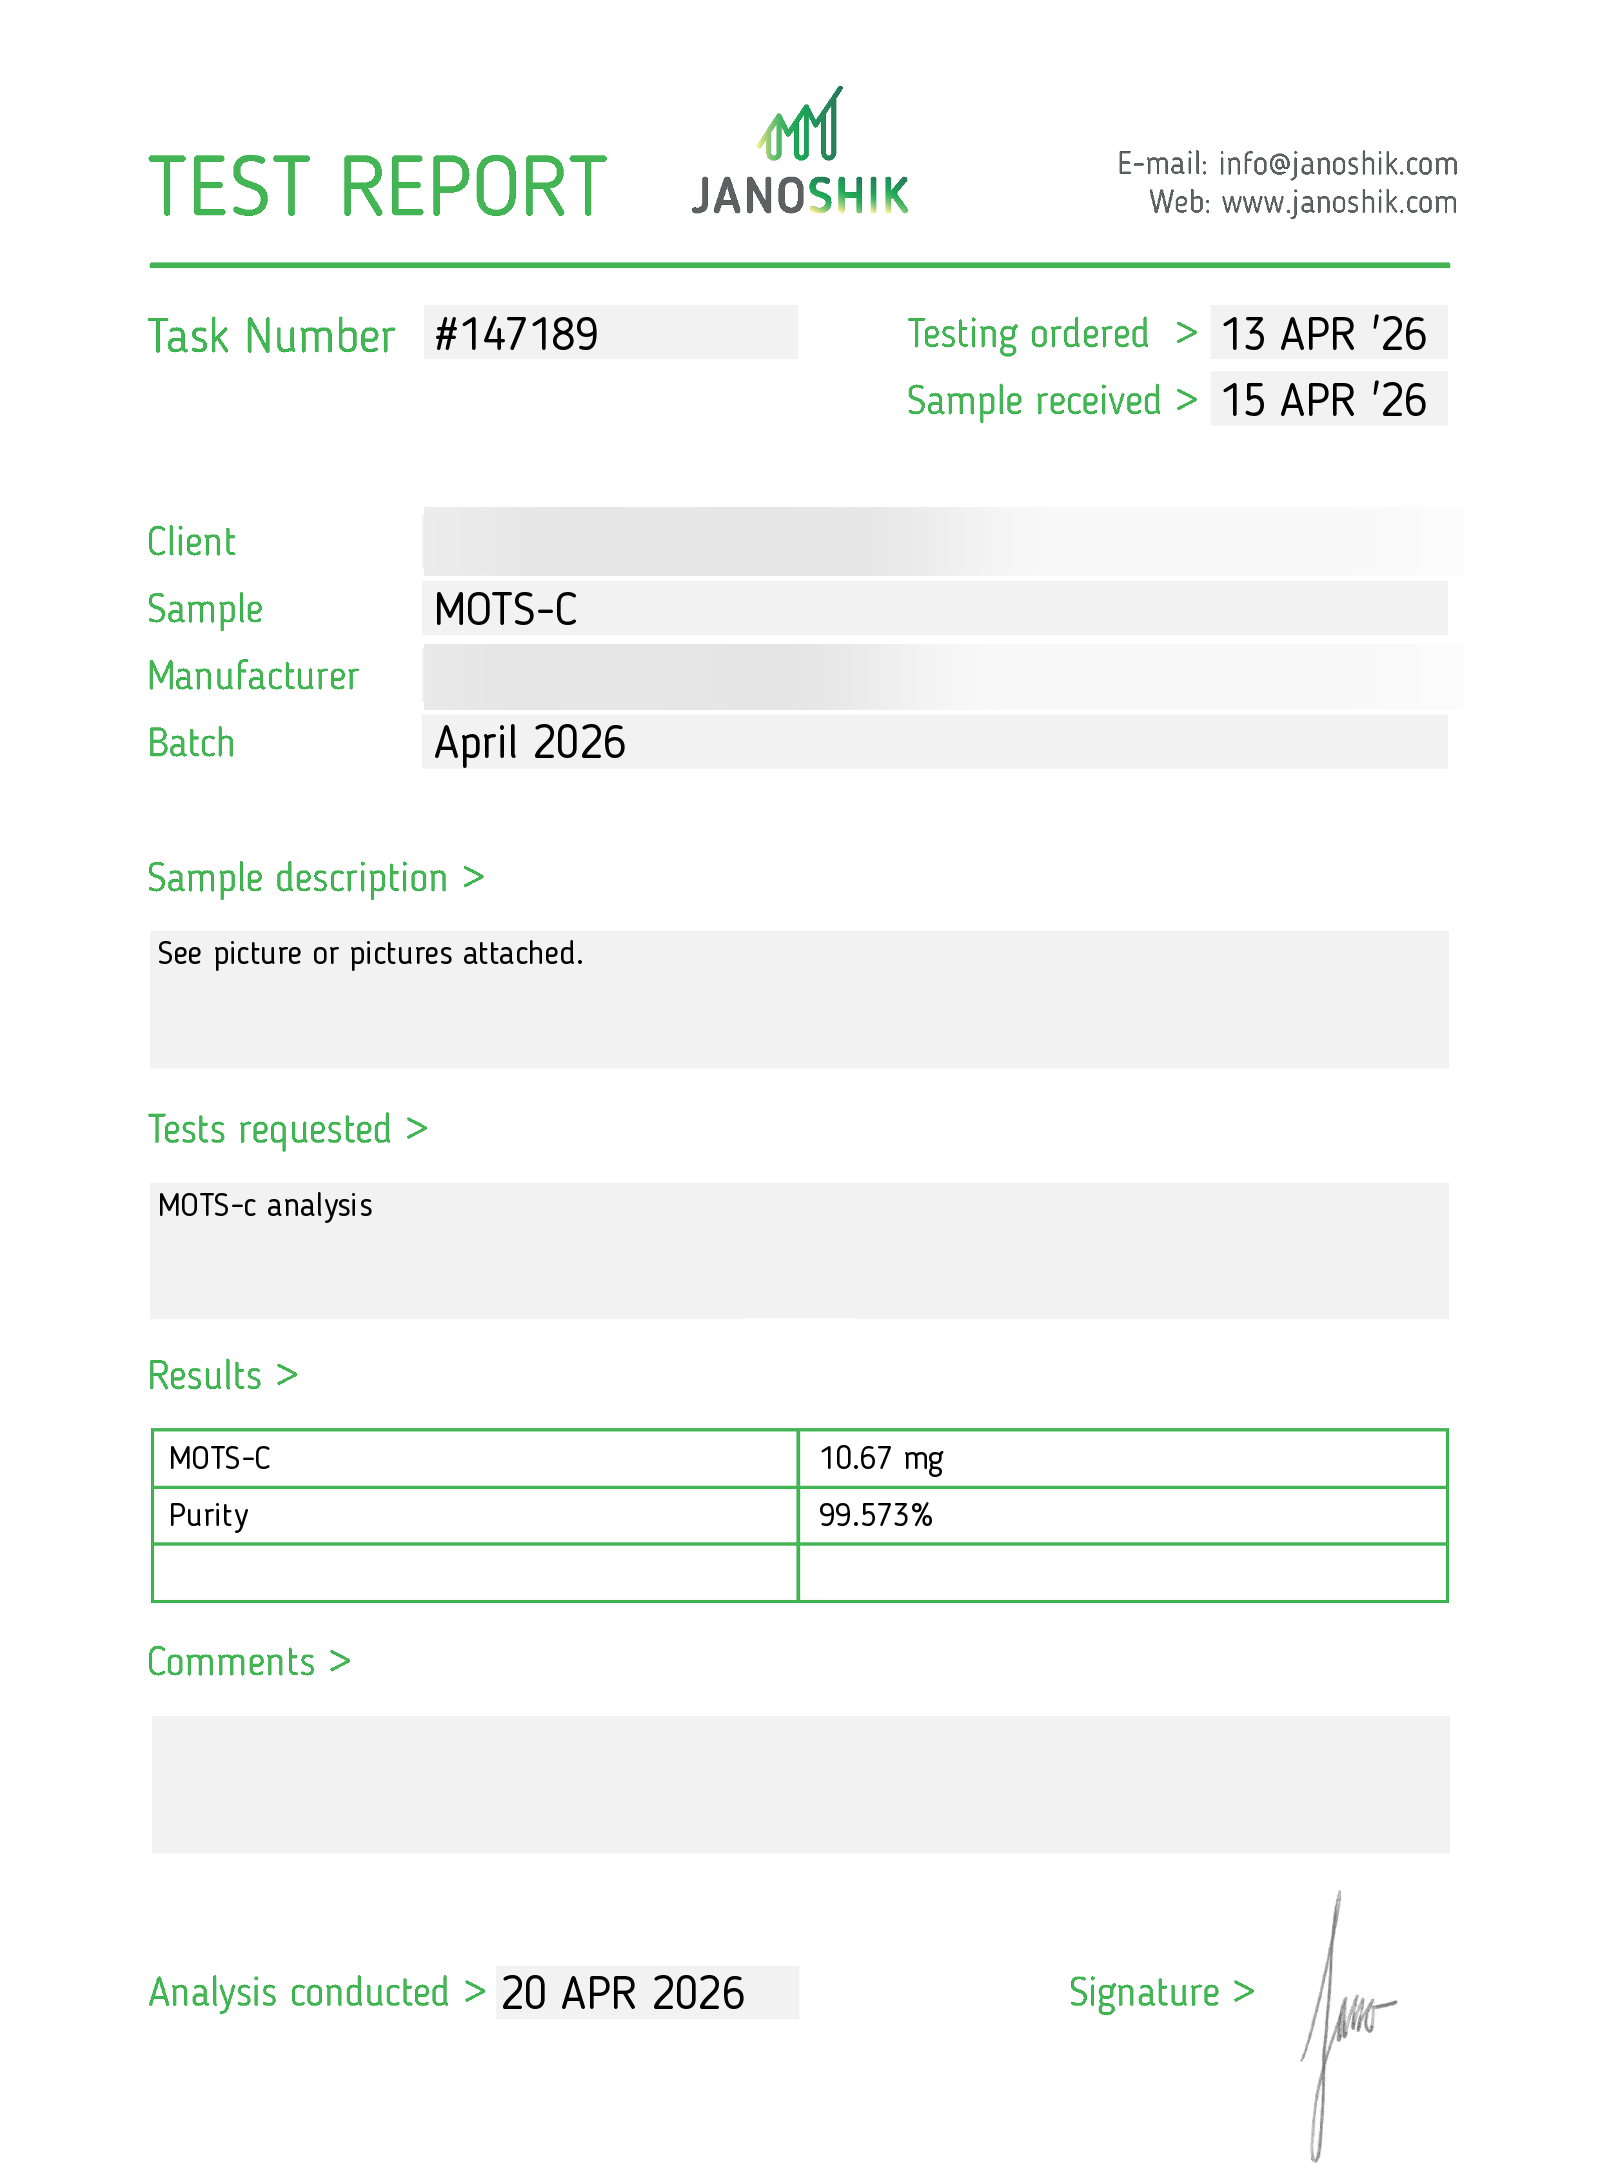Click the Tests requested heading arrow
Screen dimensions: 1600x2172
tap(417, 1129)
